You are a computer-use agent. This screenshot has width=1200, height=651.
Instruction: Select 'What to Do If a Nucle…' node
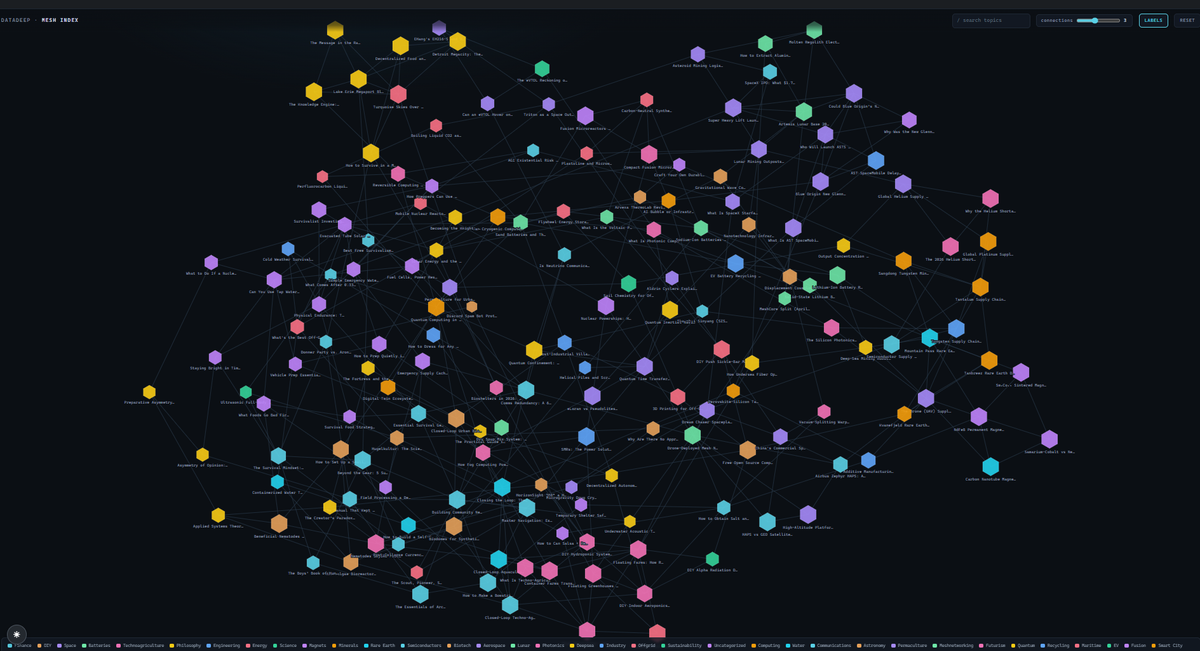211,263
